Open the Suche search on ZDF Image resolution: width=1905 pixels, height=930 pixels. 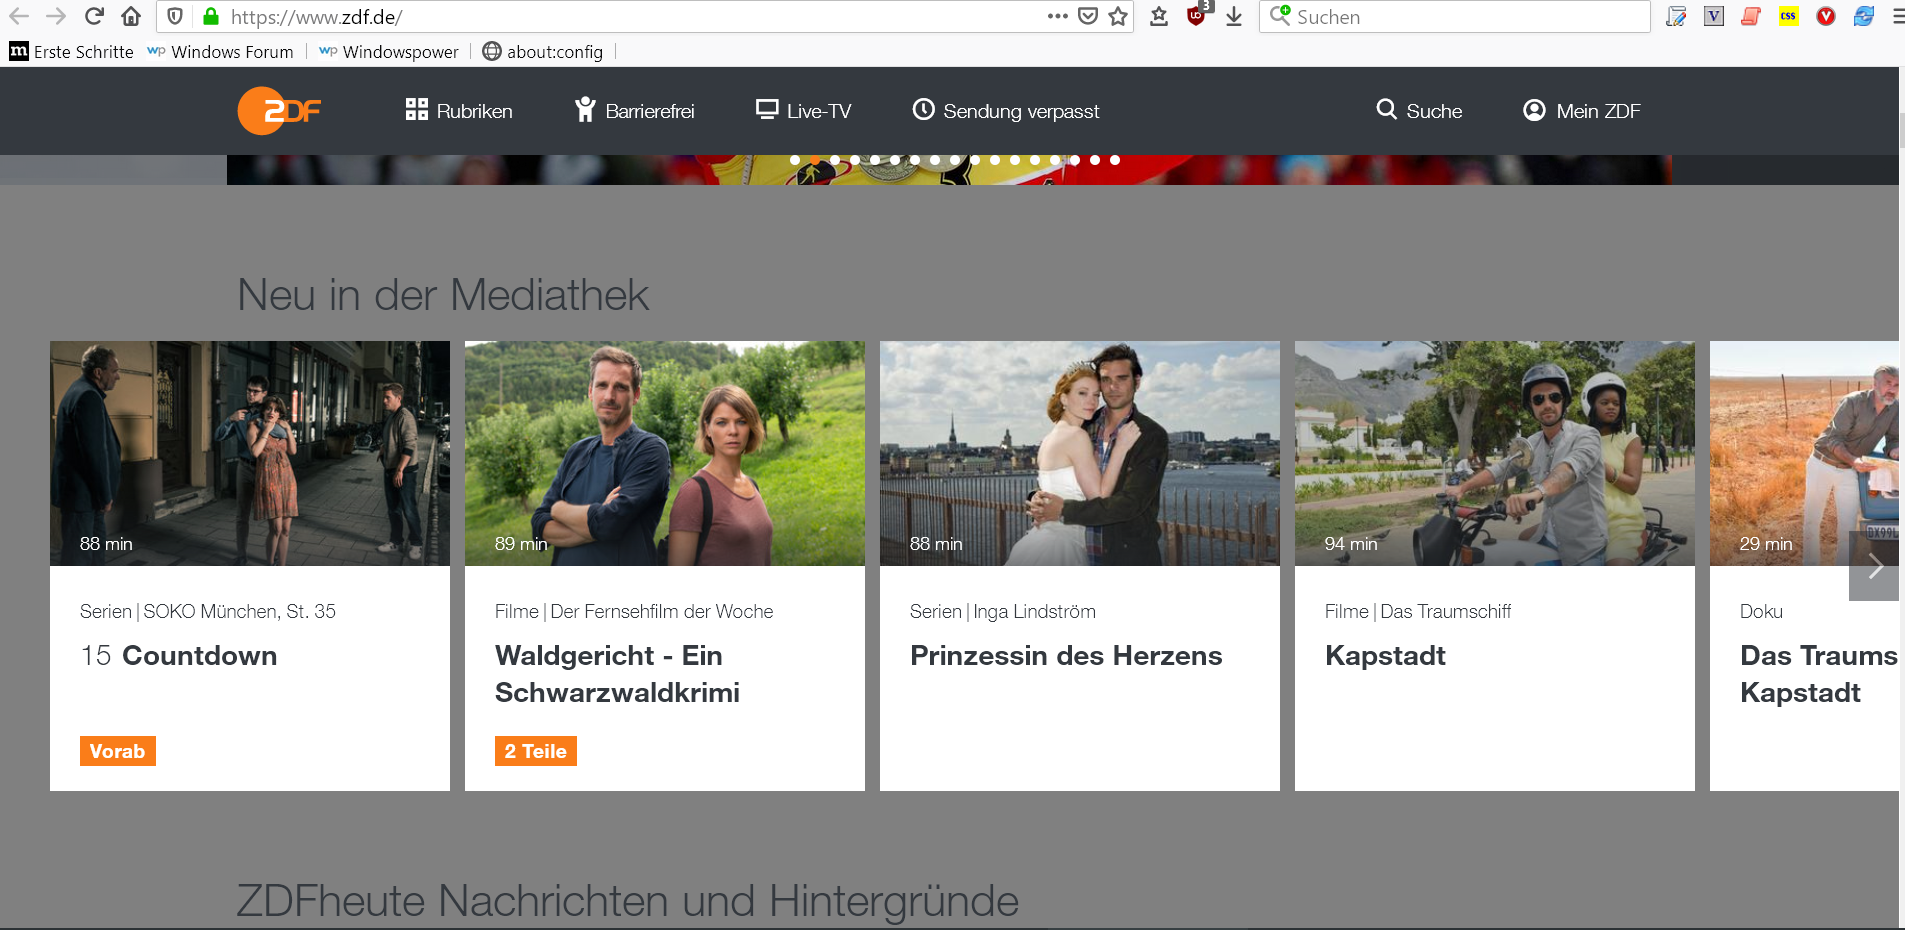(1419, 111)
